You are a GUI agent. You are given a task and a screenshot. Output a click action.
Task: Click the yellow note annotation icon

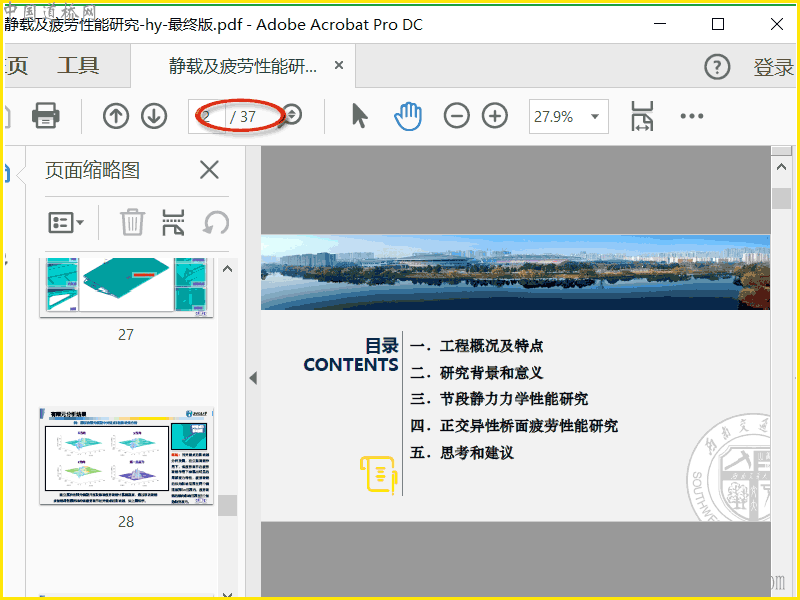click(x=378, y=475)
